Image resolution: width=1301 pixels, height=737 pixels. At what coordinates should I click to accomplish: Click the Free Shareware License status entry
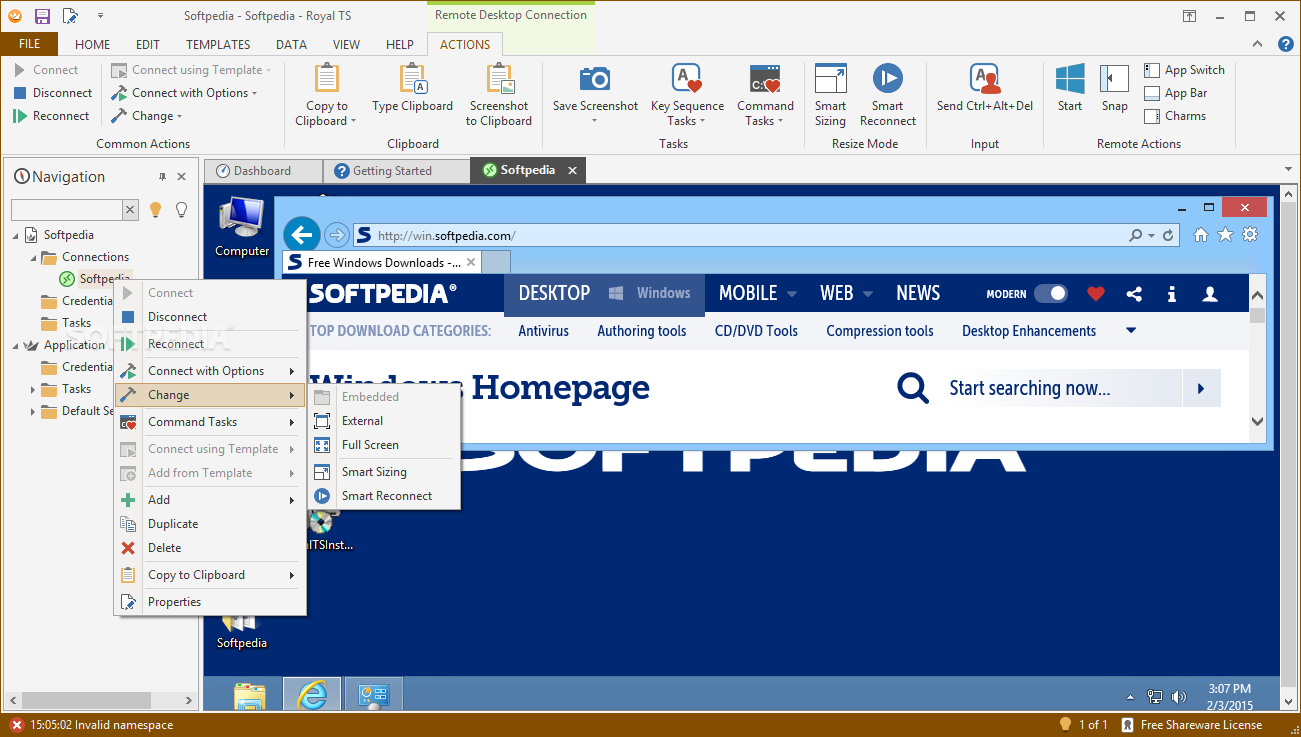tap(1192, 725)
